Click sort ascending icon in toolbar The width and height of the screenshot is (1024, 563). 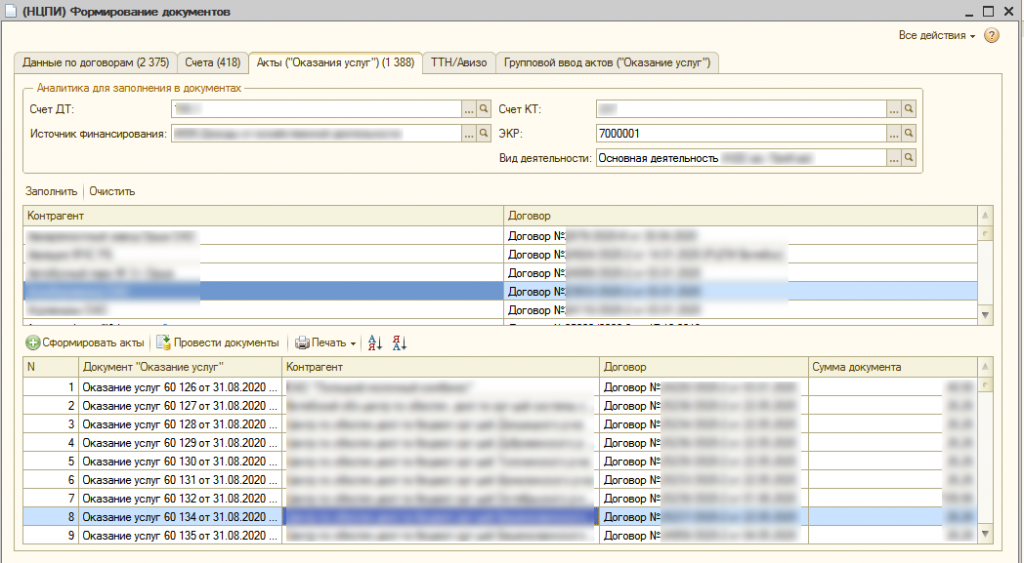pyautogui.click(x=376, y=343)
